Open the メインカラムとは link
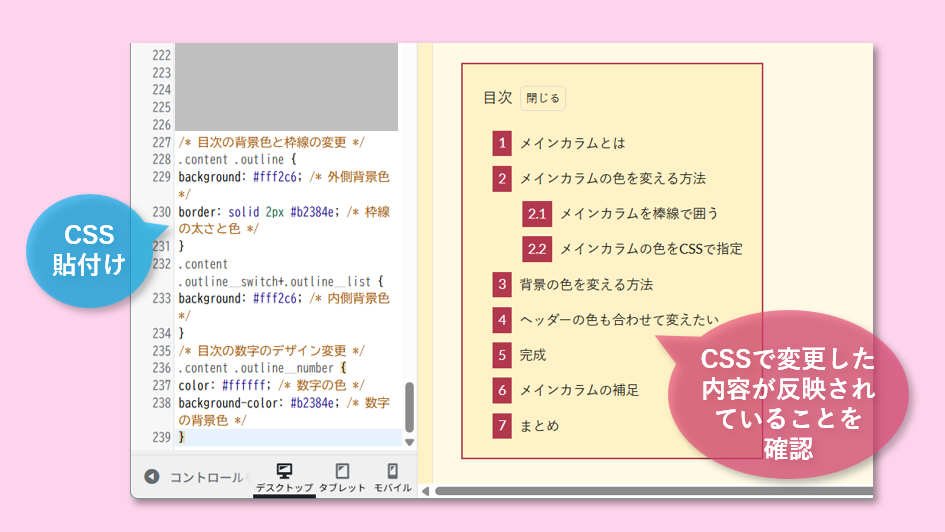Image resolution: width=945 pixels, height=532 pixels. pyautogui.click(x=573, y=143)
